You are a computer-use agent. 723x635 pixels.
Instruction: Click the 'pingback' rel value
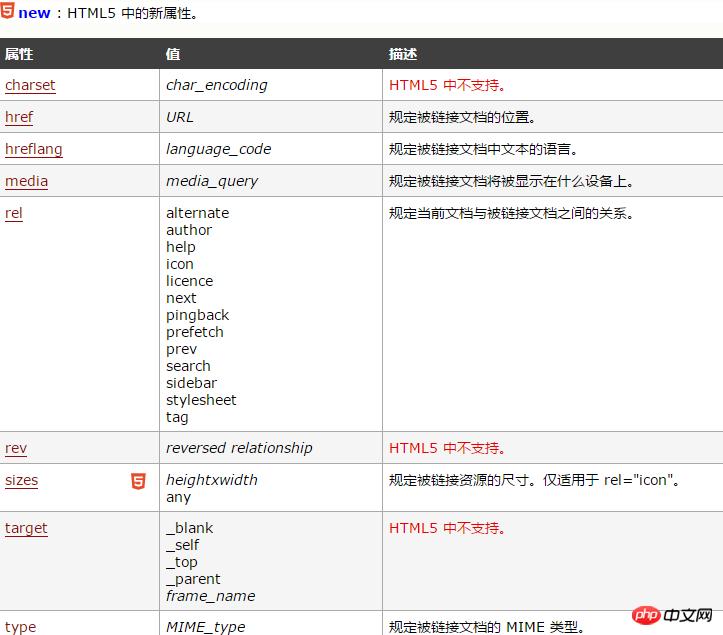[x=197, y=315]
